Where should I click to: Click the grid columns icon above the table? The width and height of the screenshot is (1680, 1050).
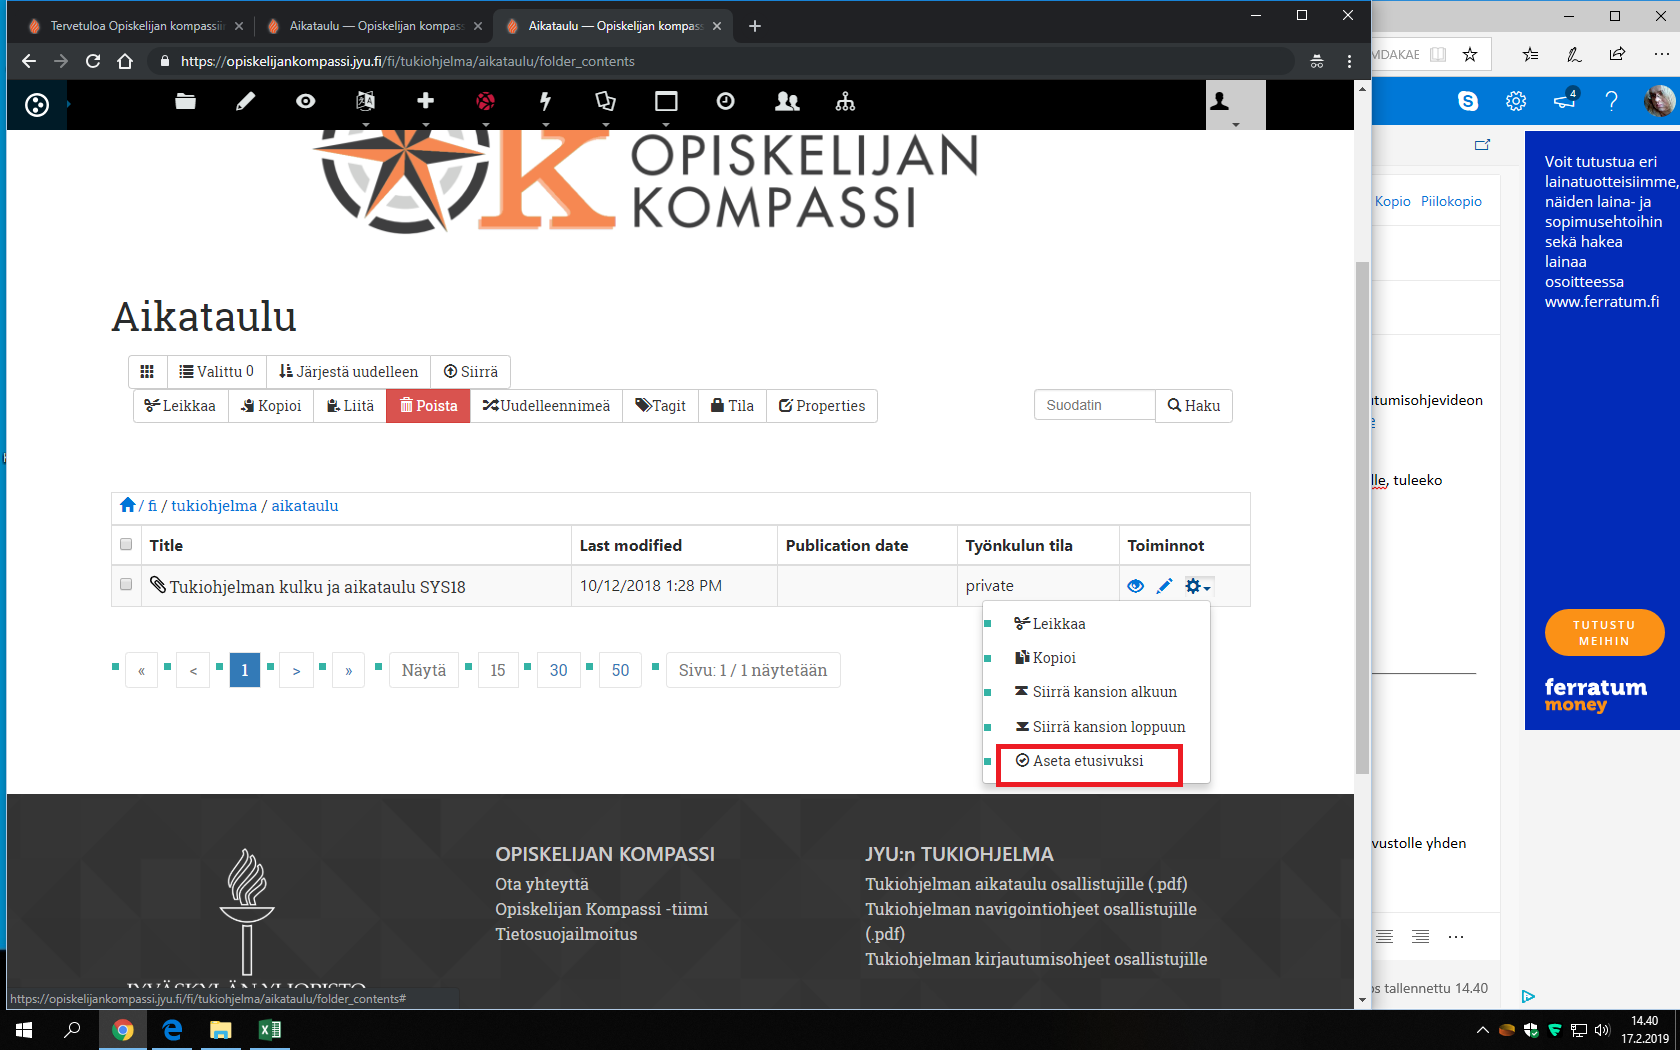pyautogui.click(x=147, y=372)
